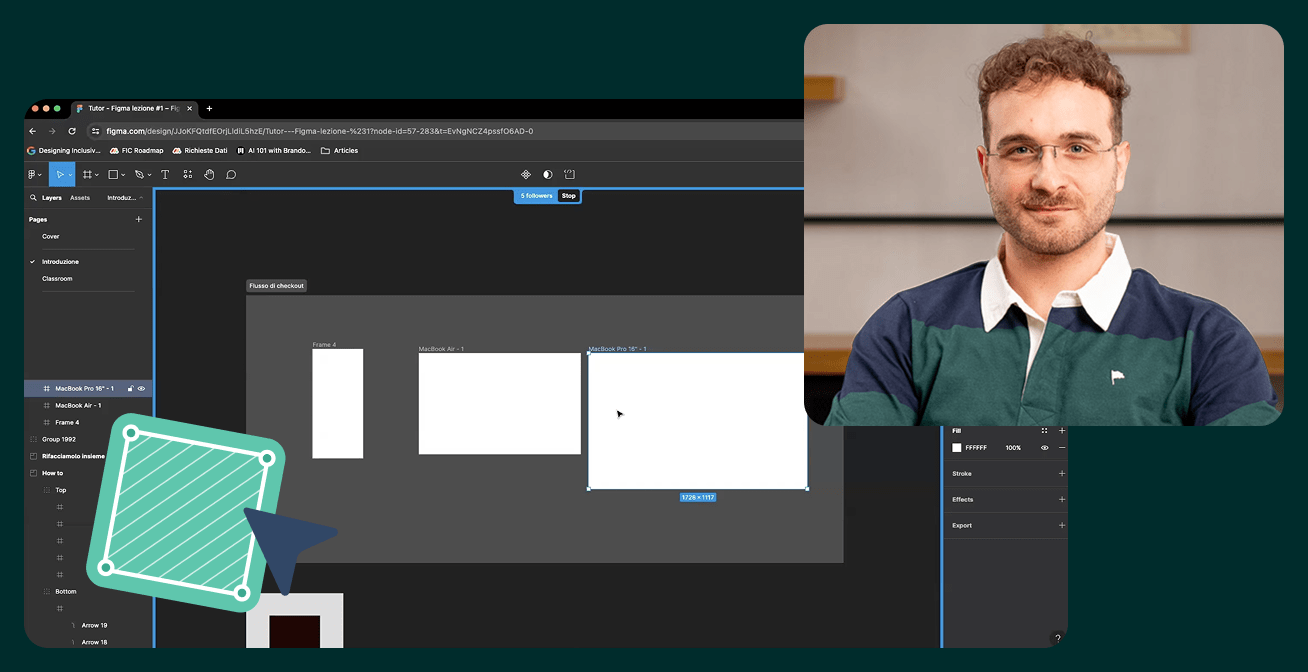Toggle visibility of MacBook Pro 16" layer
The width and height of the screenshot is (1308, 672).
tap(142, 388)
